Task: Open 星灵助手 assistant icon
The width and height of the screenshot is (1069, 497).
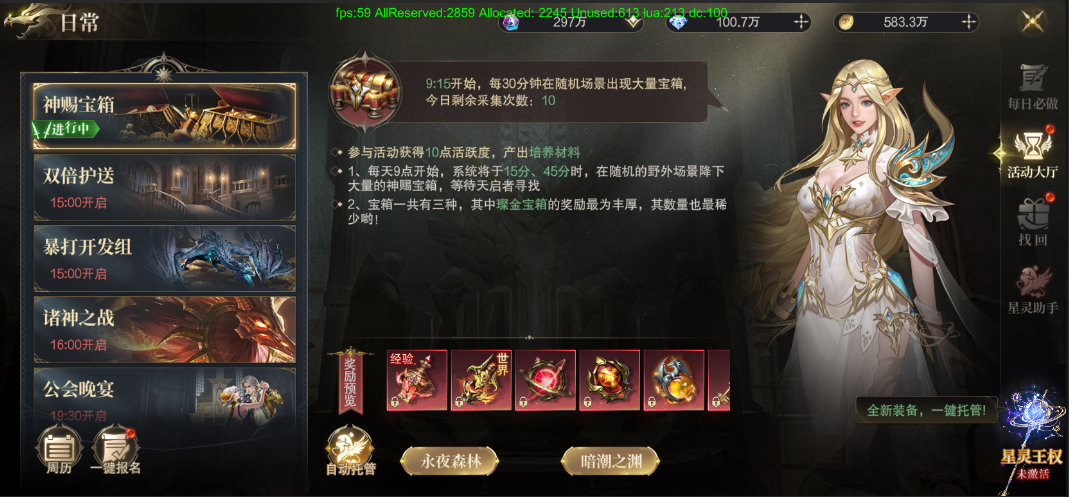Action: click(x=1033, y=290)
